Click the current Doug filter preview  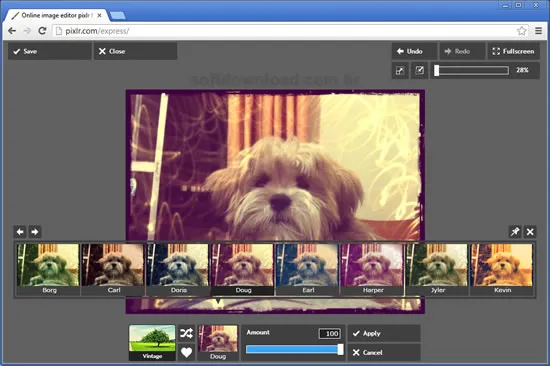tap(218, 342)
